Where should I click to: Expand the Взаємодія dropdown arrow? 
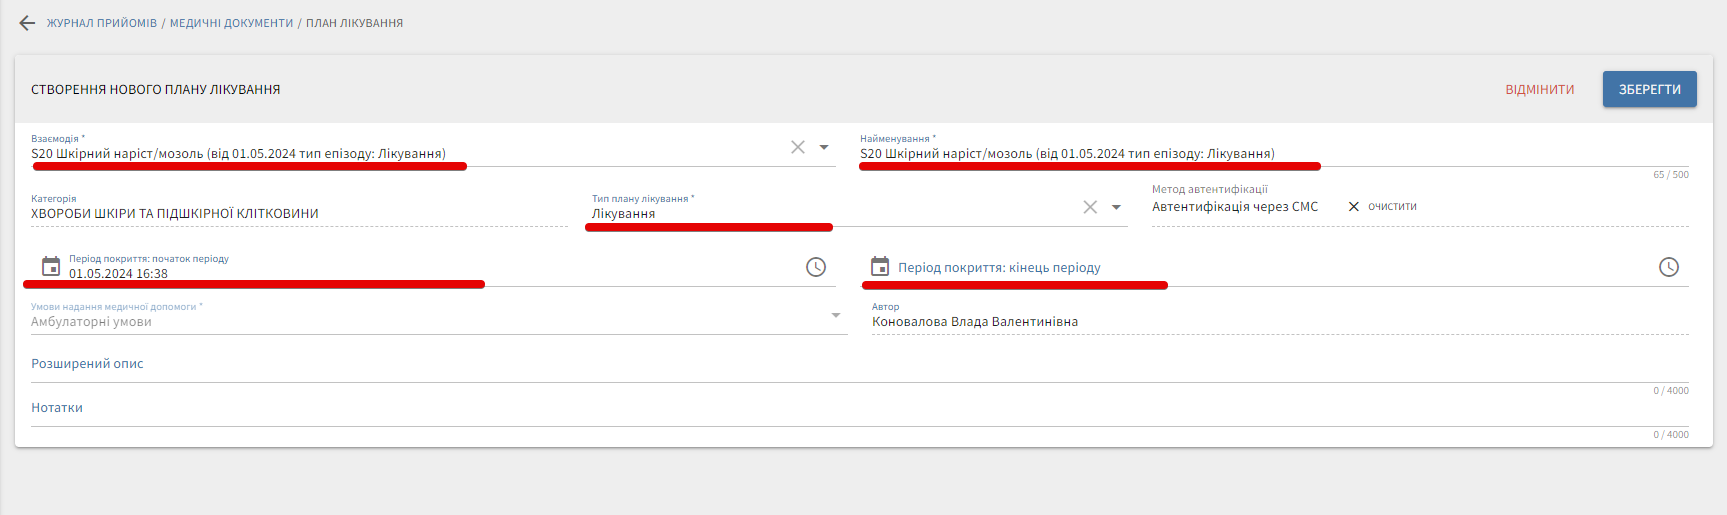coord(824,147)
